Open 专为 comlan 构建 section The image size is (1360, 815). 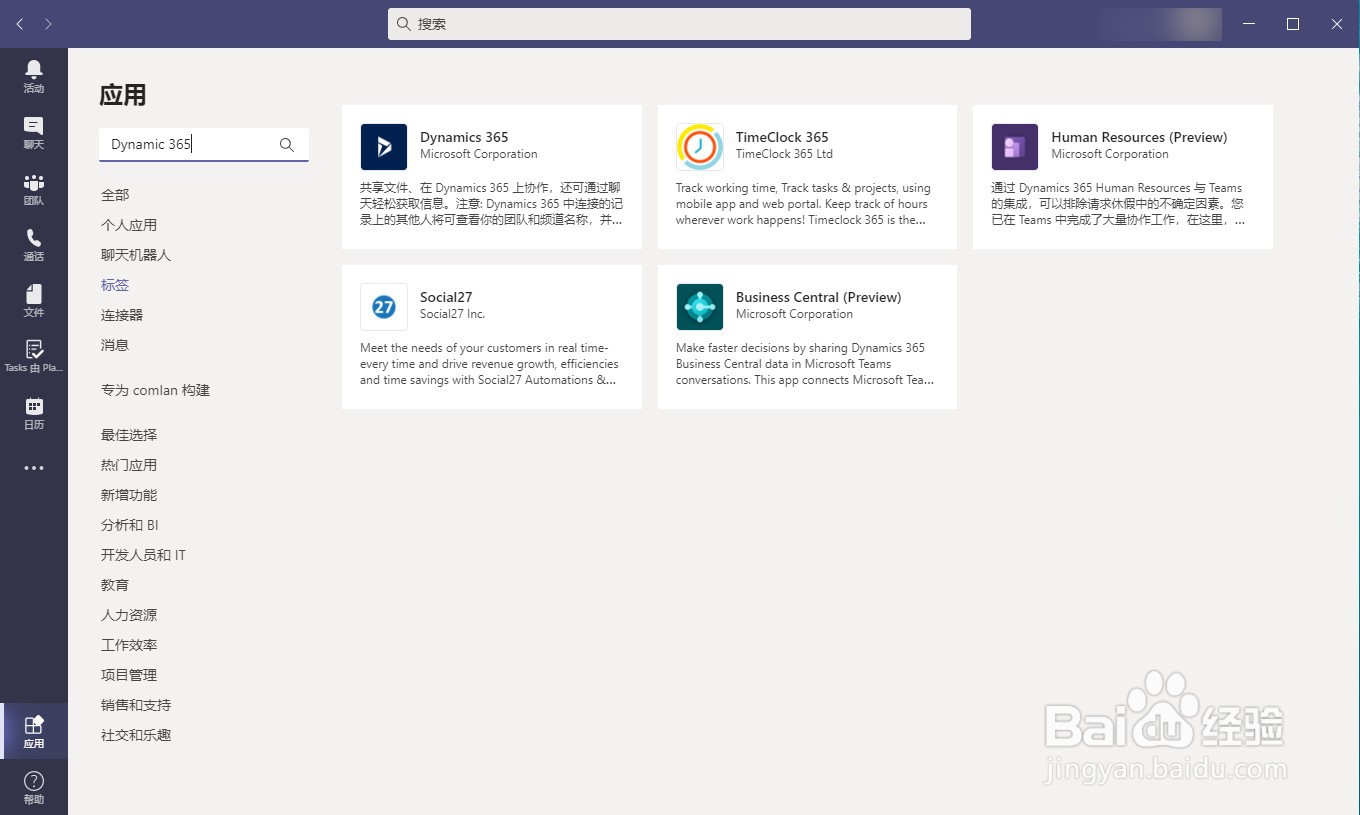click(x=155, y=390)
